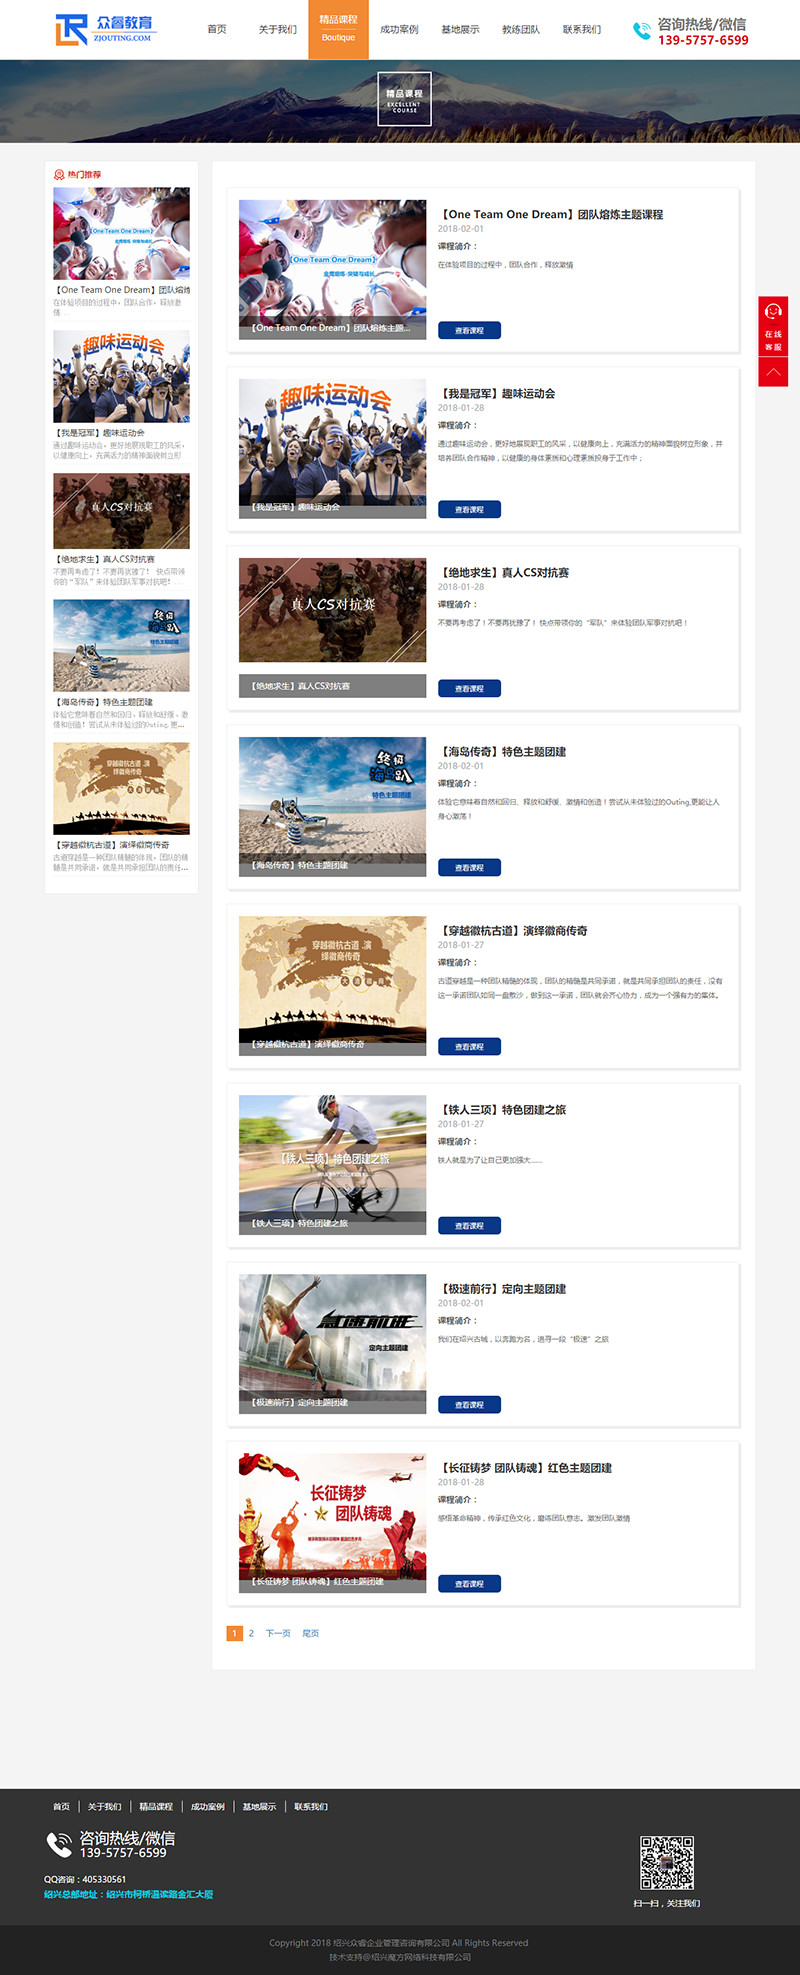Click 查看课程 for One Team One Dream course
This screenshot has width=800, height=1975.
[469, 330]
